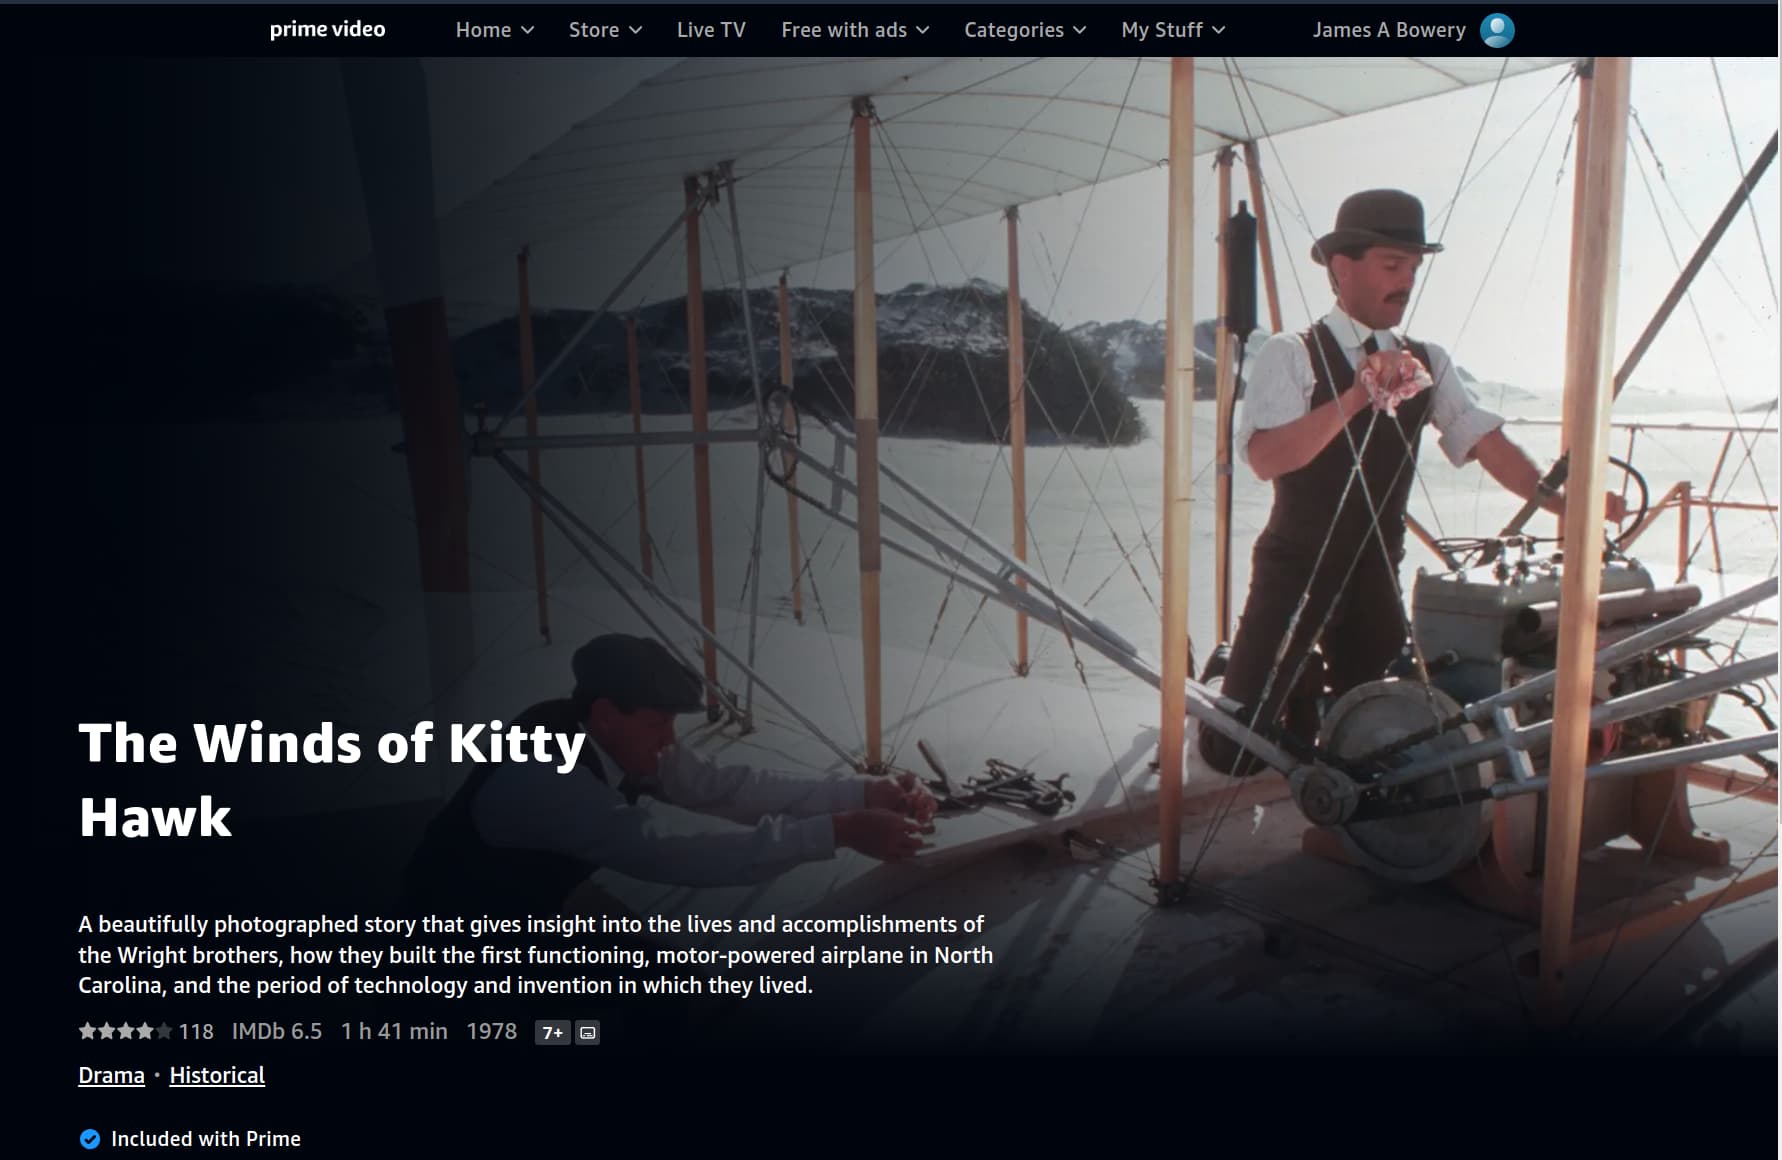Click The Winds of Kitty Hawk title
The image size is (1782, 1160).
332,780
